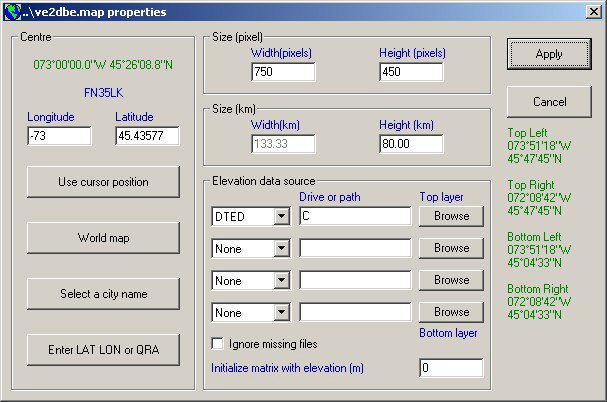Open the DTED elevation source dropdown

(282, 216)
